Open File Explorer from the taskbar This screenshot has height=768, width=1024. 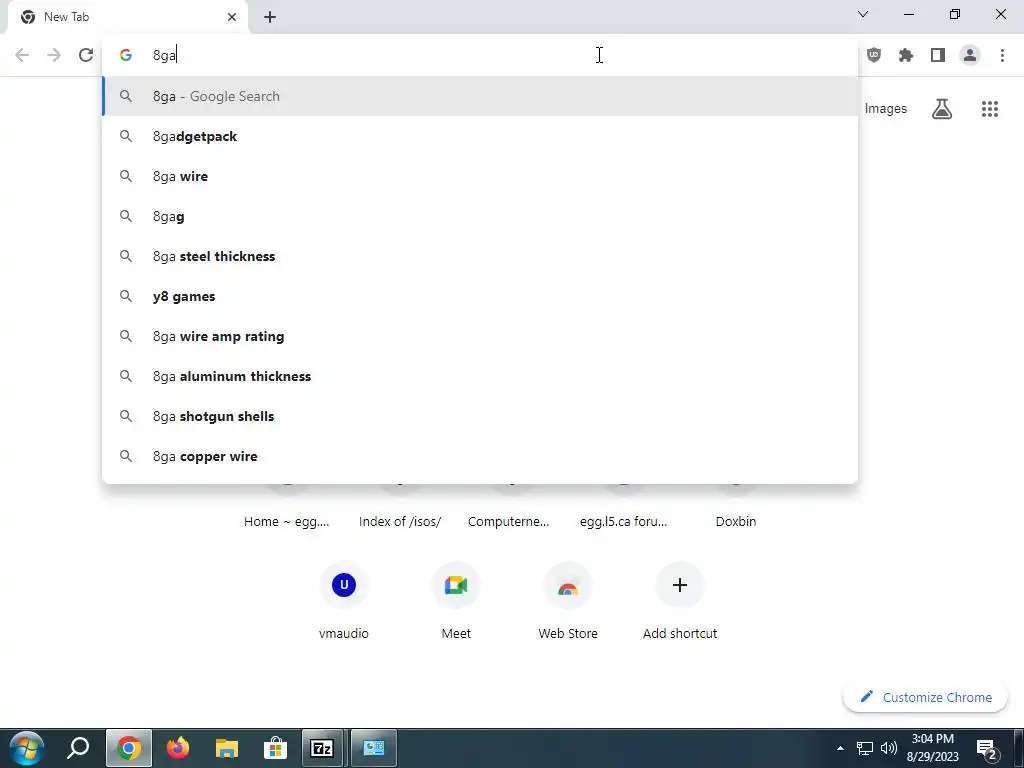[227, 748]
